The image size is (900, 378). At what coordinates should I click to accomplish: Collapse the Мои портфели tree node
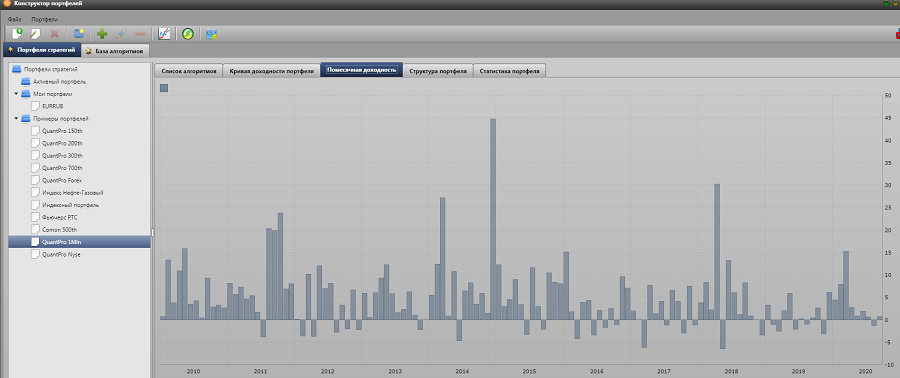[x=17, y=93]
